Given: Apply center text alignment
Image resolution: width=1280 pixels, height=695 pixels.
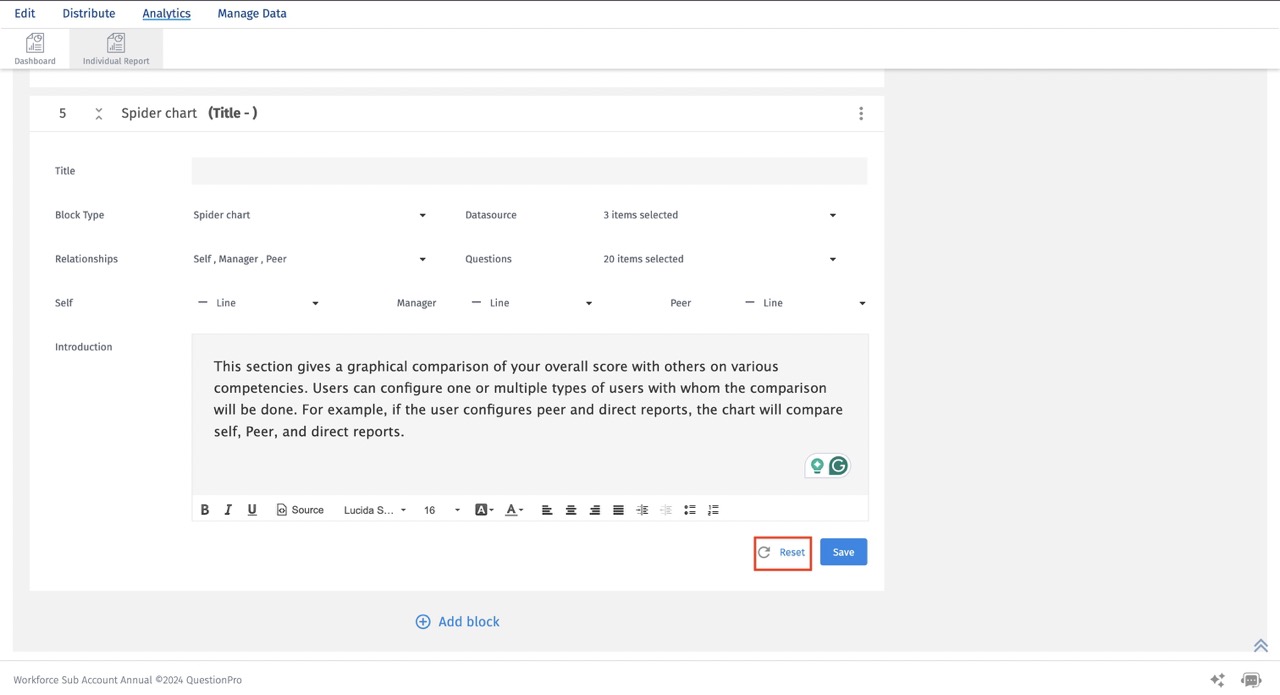Looking at the screenshot, I should coord(571,510).
